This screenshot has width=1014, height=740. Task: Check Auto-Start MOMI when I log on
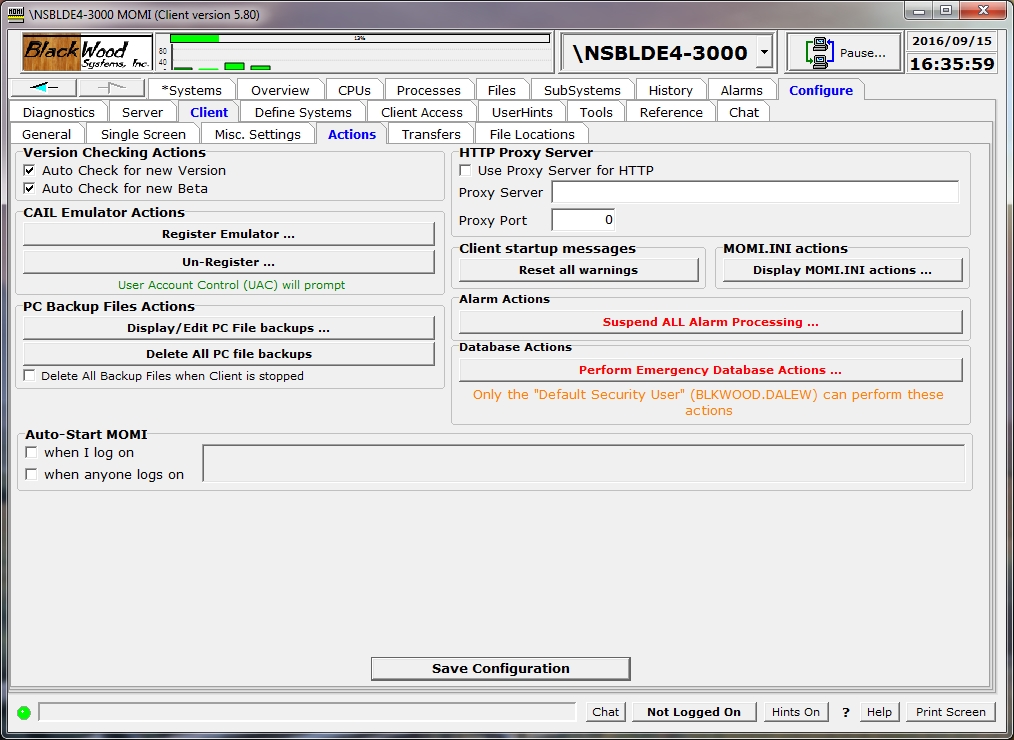31,452
